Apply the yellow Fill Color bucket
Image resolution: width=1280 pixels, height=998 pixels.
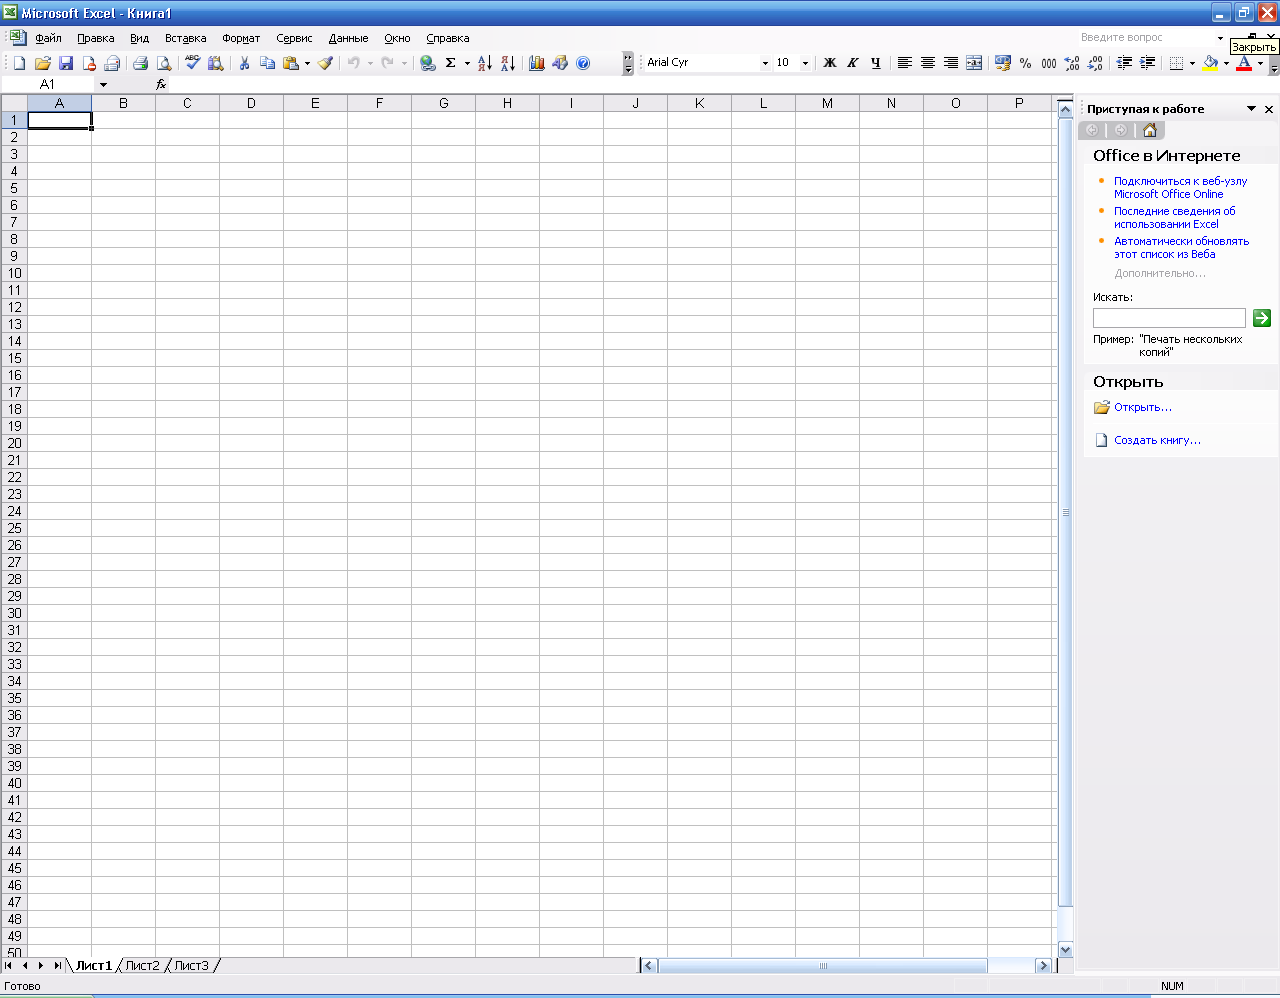pos(1210,63)
